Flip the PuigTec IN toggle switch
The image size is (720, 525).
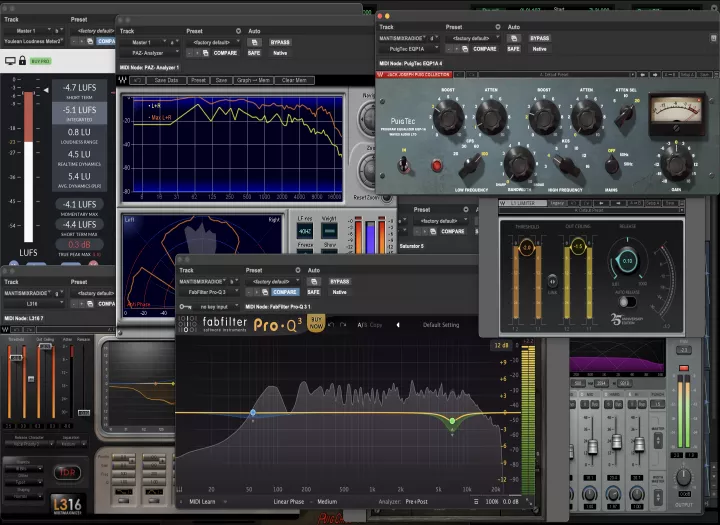(404, 164)
